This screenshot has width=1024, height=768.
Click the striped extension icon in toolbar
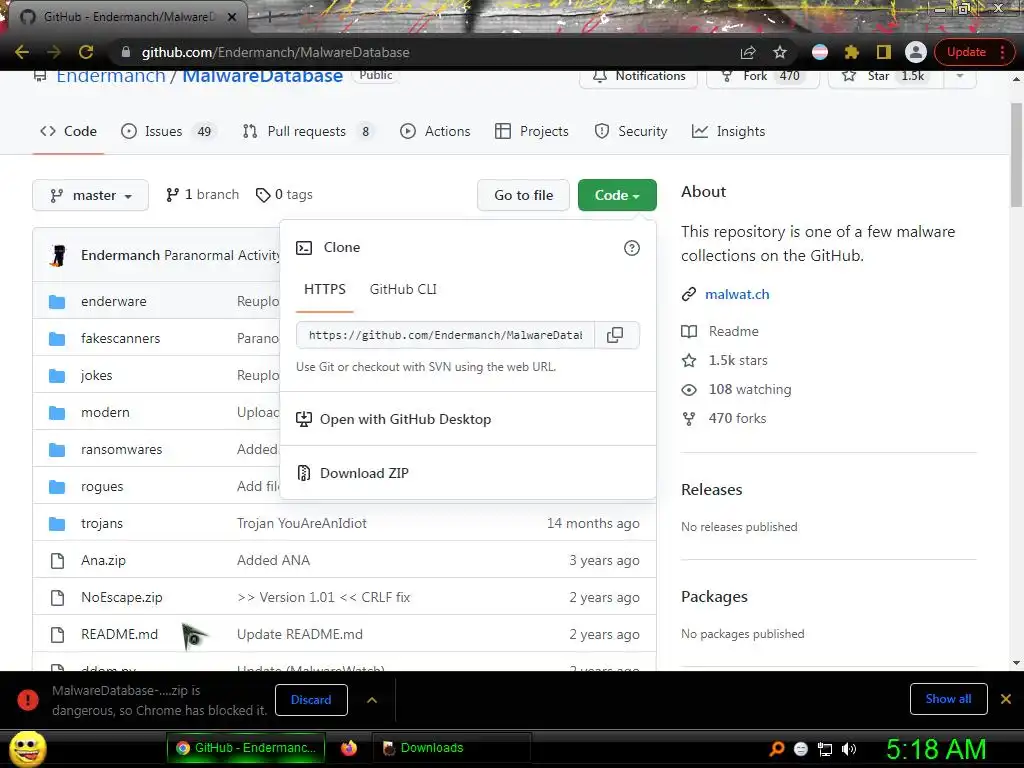820,52
